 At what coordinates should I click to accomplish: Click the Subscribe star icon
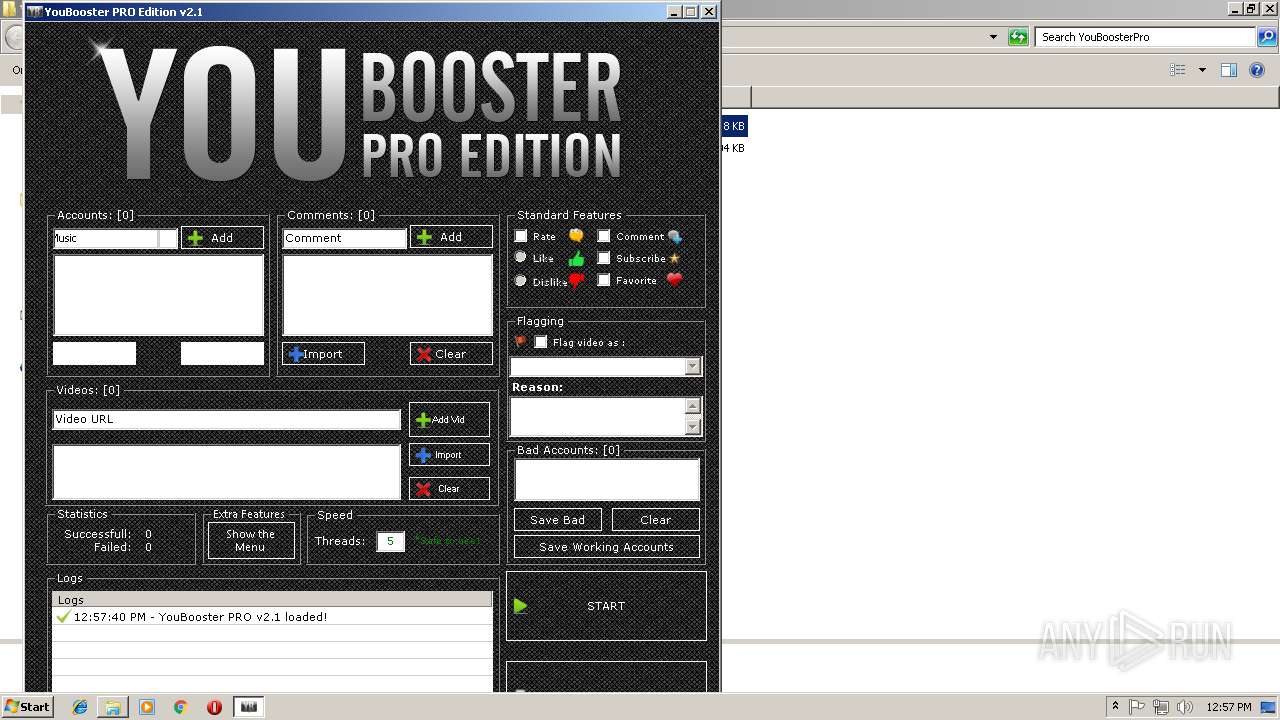[675, 259]
